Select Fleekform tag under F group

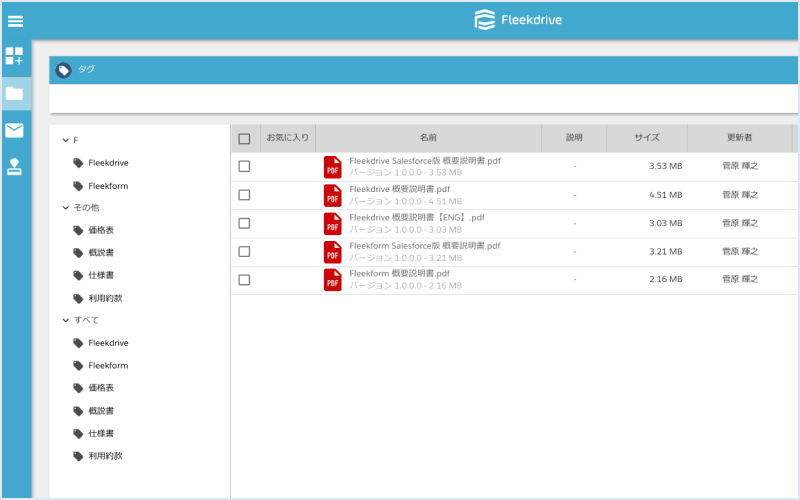pos(101,186)
